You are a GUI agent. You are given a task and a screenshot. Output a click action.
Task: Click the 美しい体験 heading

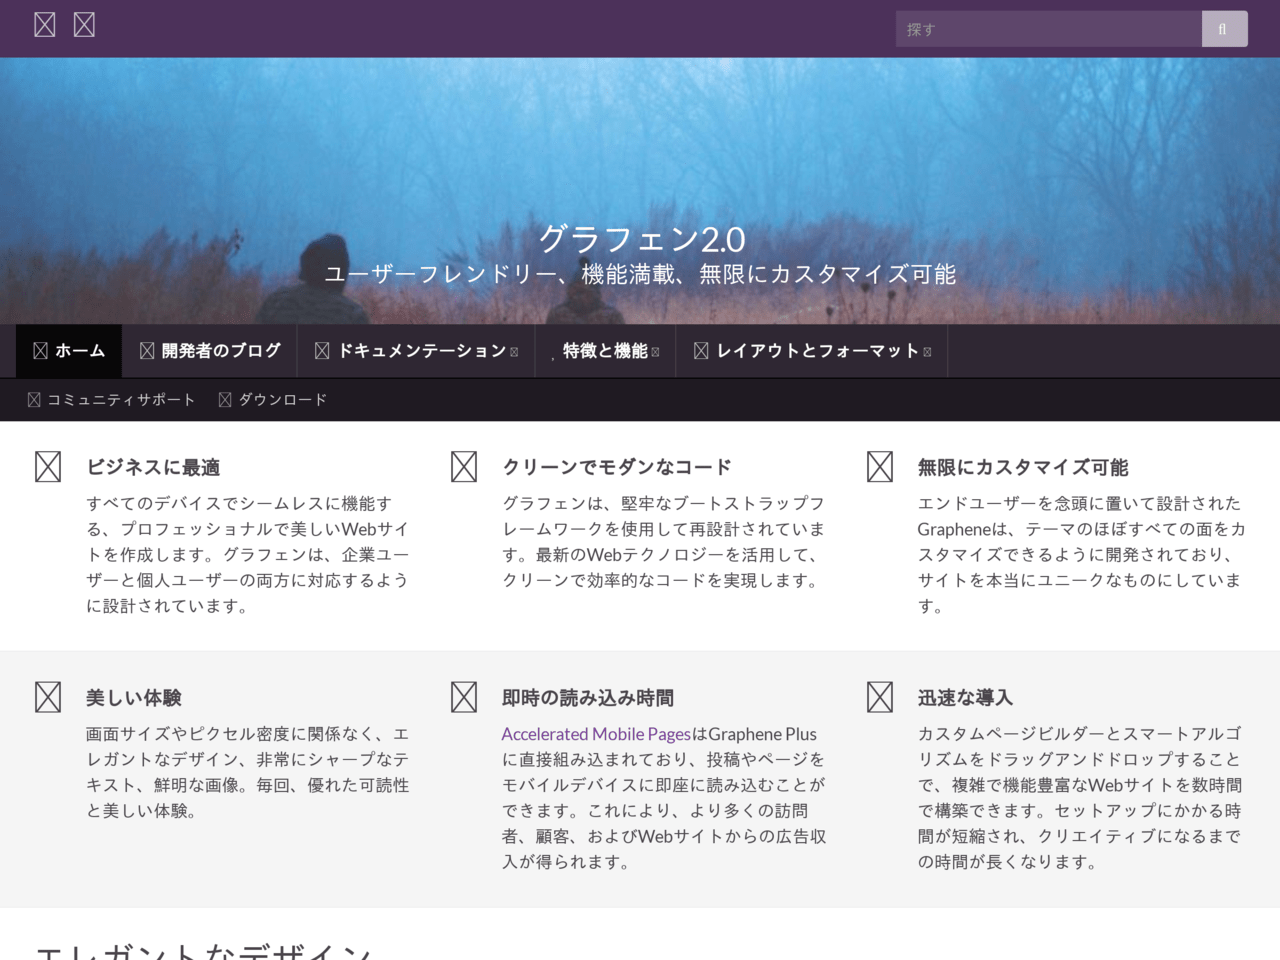(x=134, y=698)
